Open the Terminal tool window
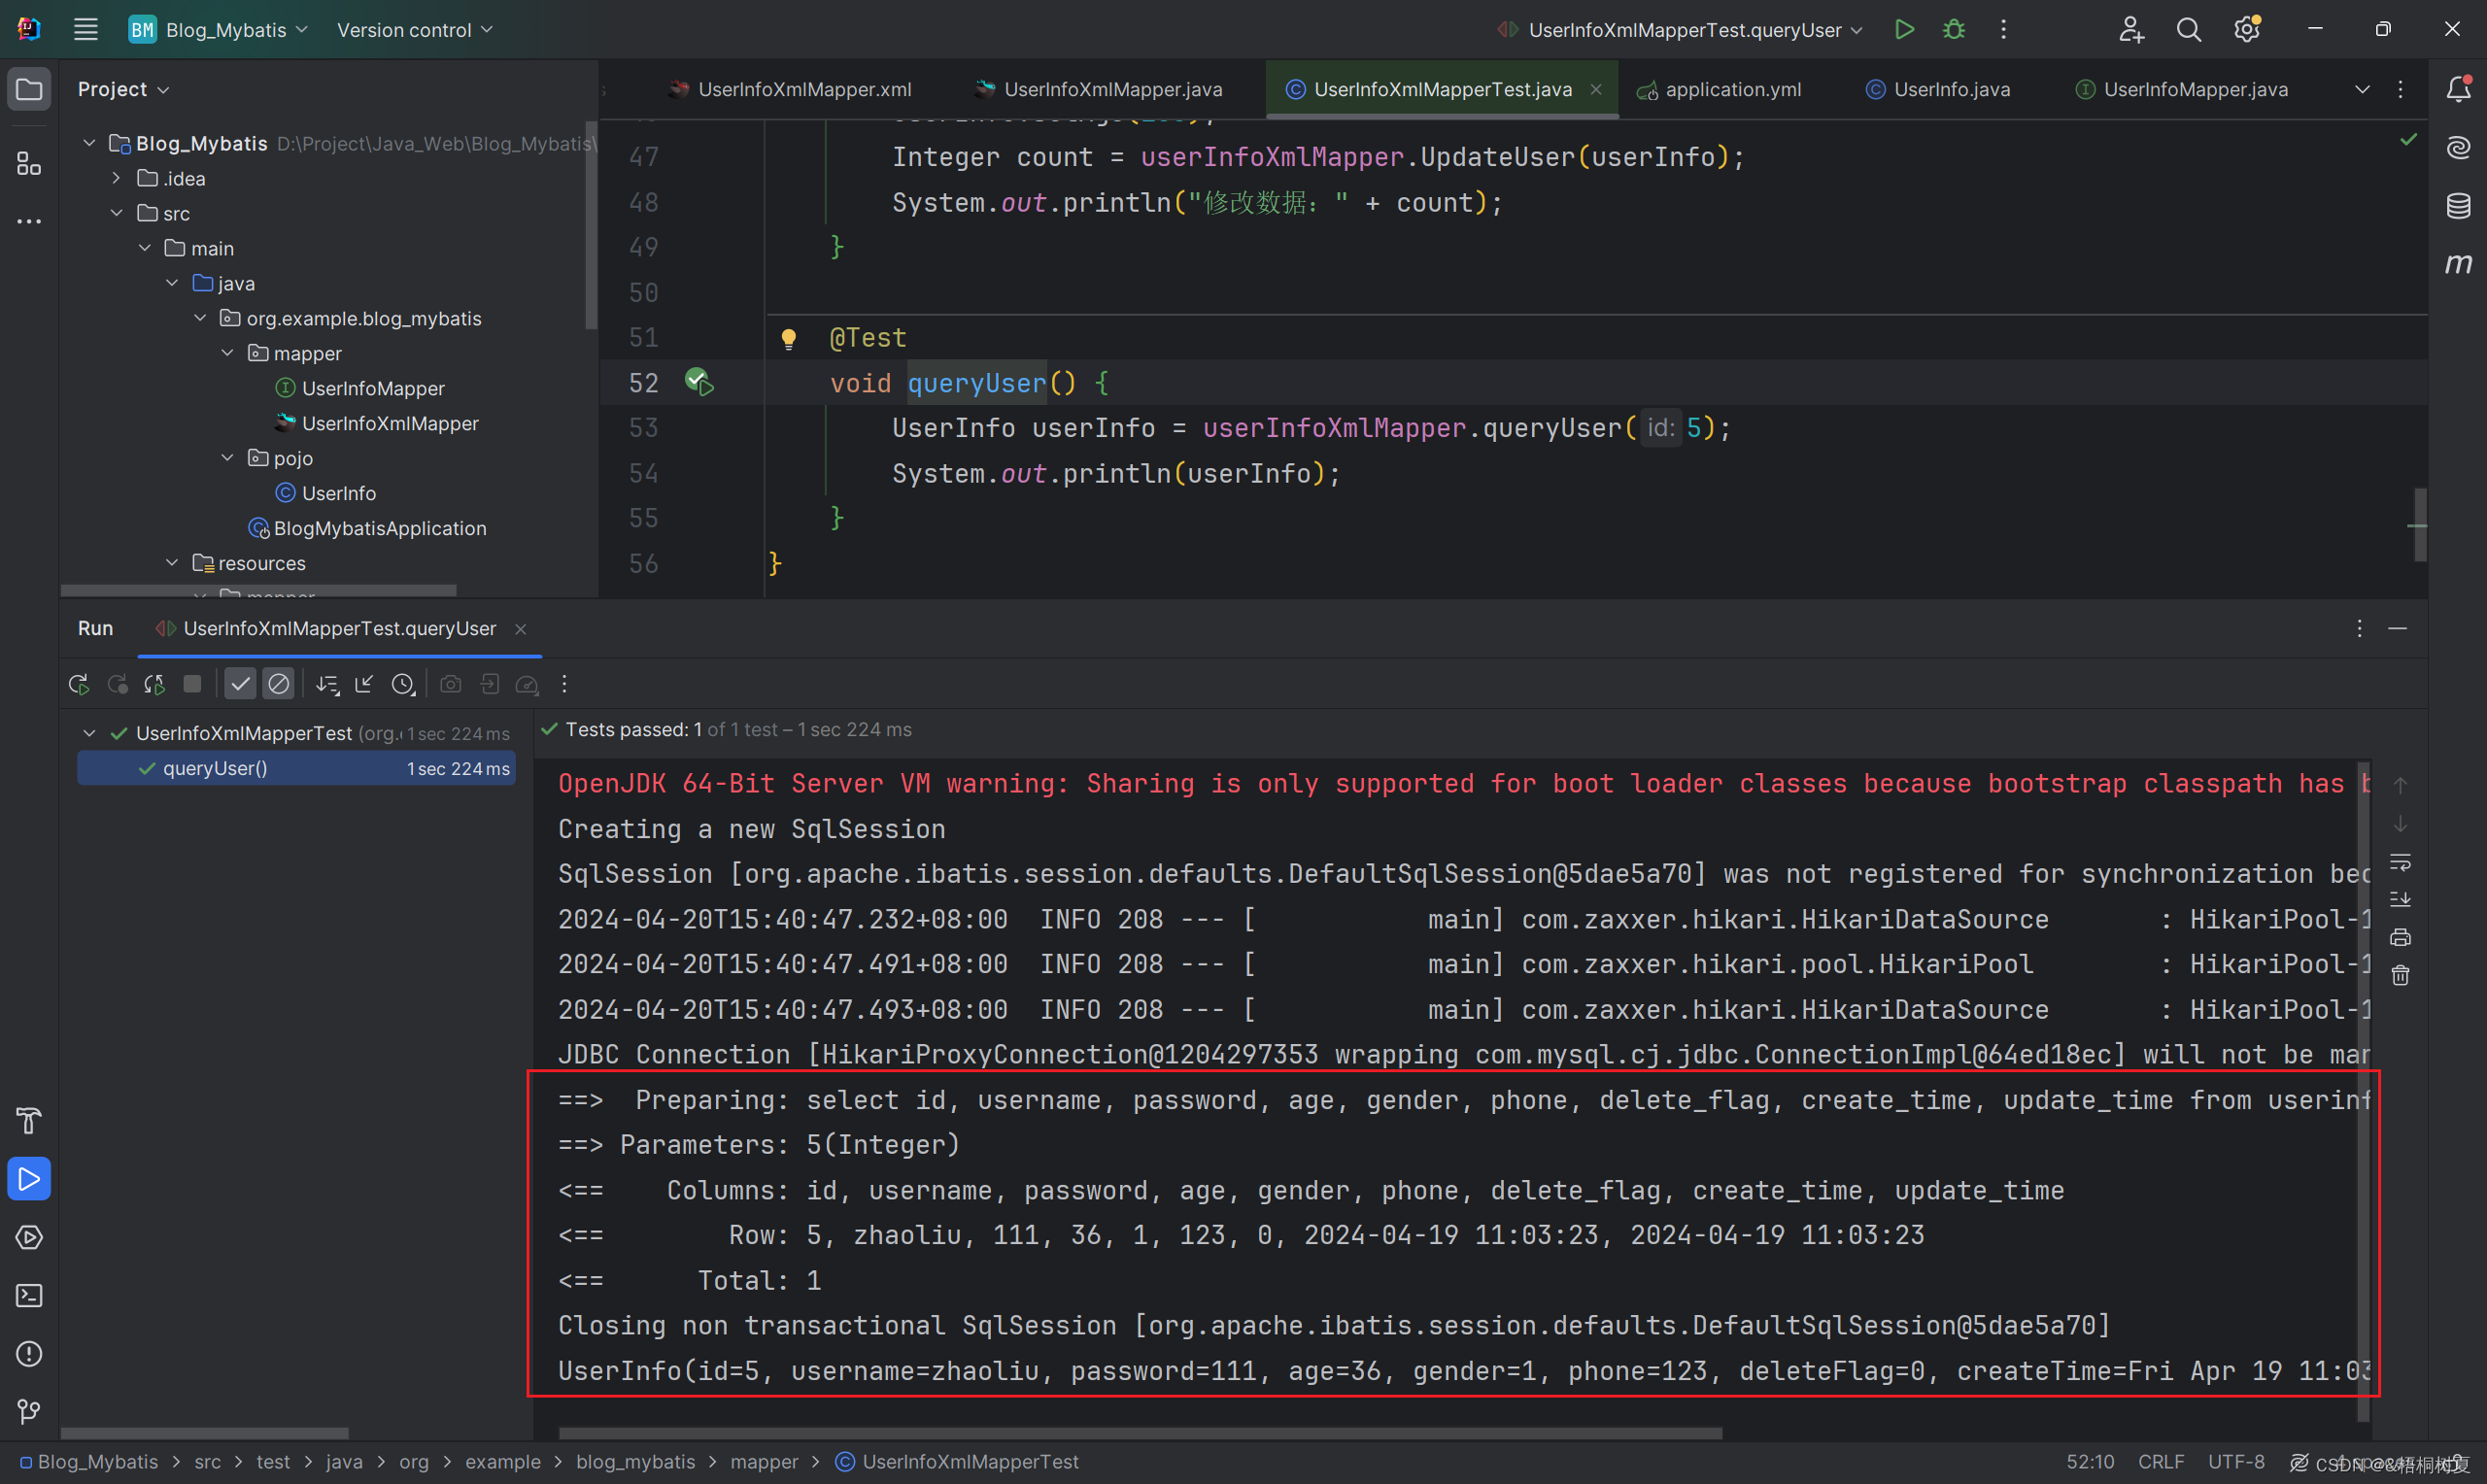 point(29,1296)
